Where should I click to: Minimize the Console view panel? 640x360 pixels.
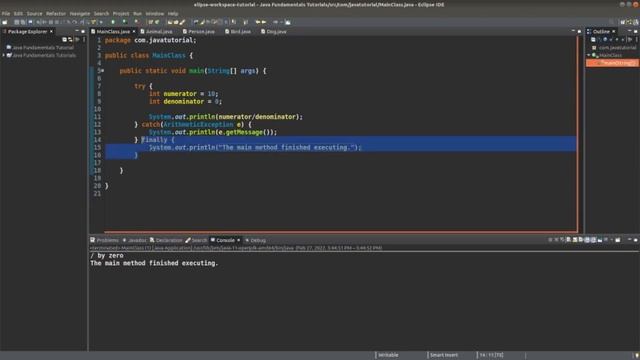[x=629, y=240]
